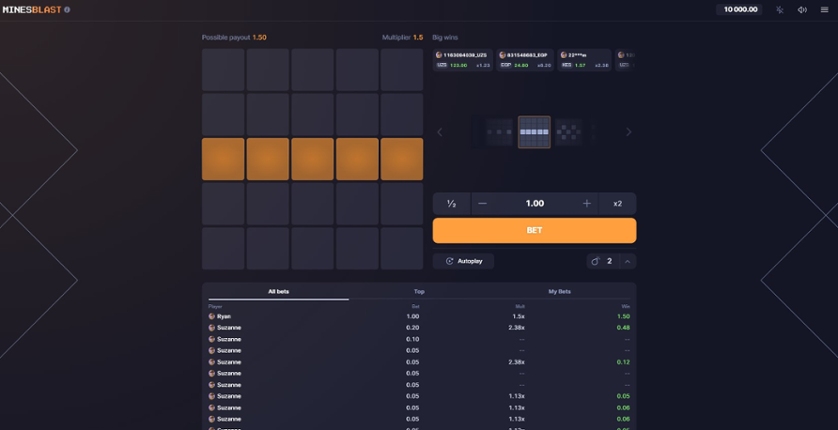The height and width of the screenshot is (430, 838).
Task: Switch to the My Bets tab
Action: (559, 291)
